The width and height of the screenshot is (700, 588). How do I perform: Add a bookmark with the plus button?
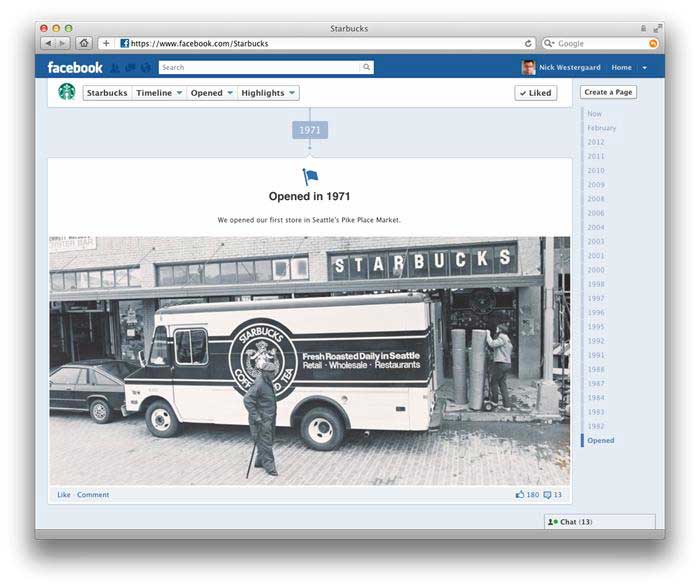pyautogui.click(x=106, y=43)
